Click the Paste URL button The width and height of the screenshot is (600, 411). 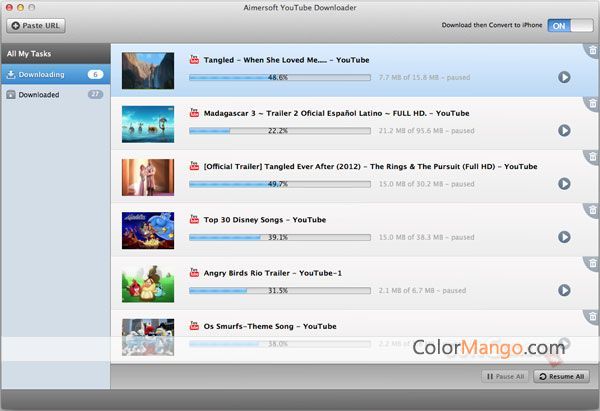(x=36, y=26)
